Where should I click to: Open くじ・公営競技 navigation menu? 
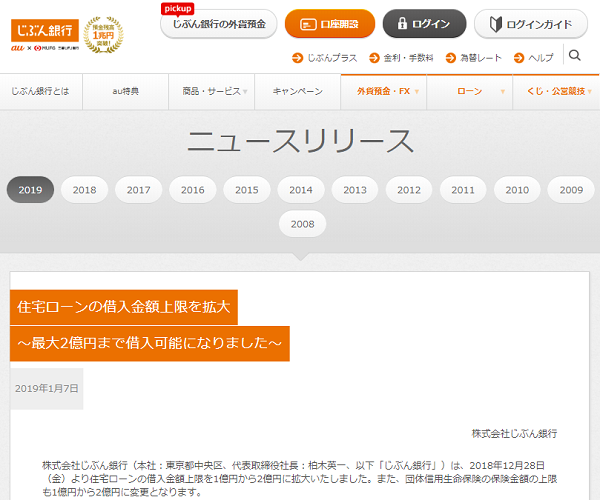pyautogui.click(x=556, y=91)
